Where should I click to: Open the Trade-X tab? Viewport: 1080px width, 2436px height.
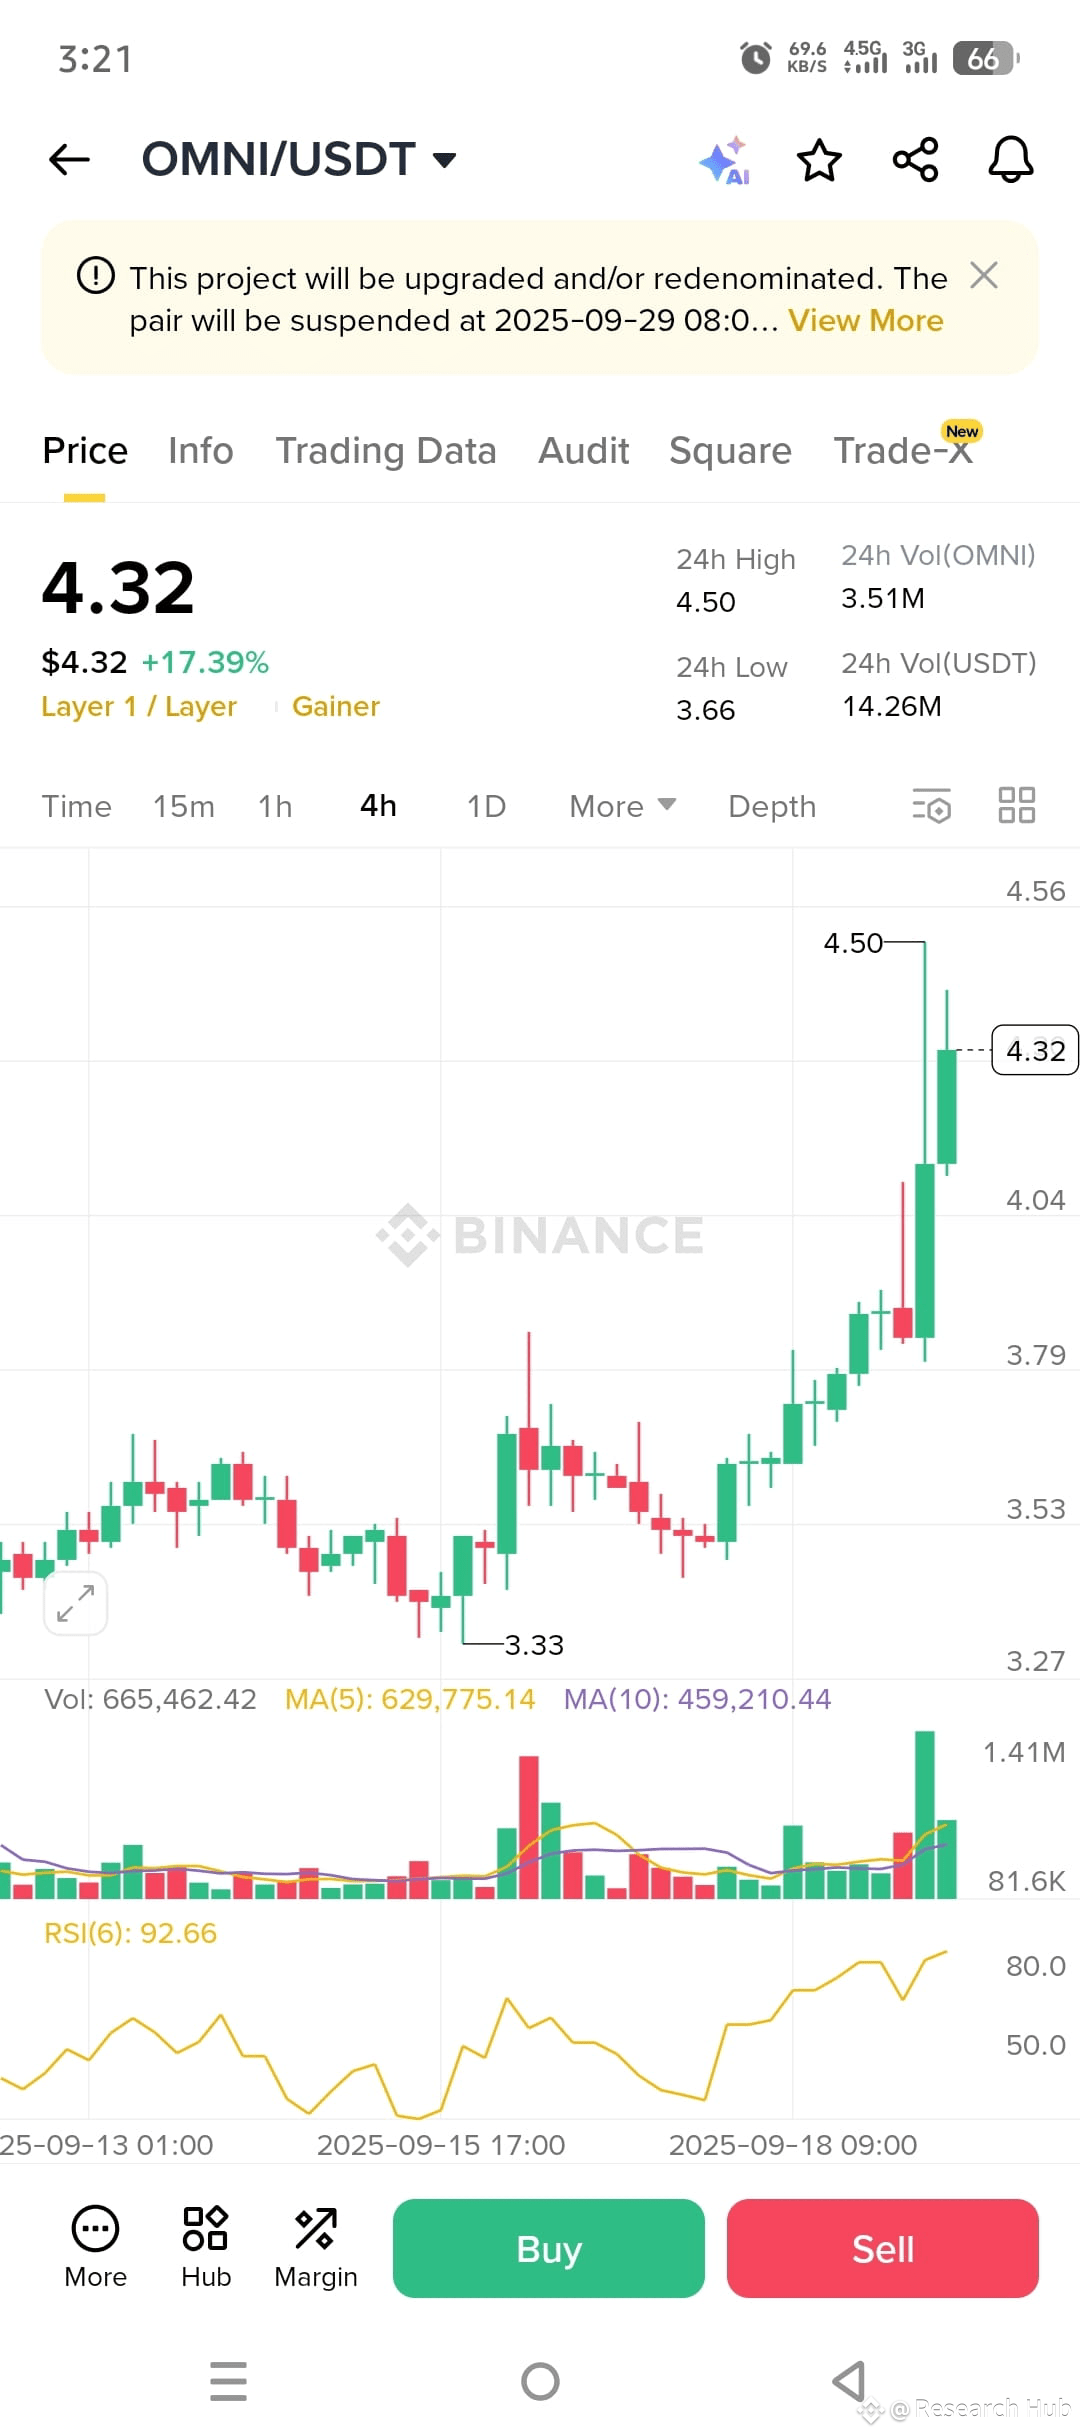coord(903,451)
